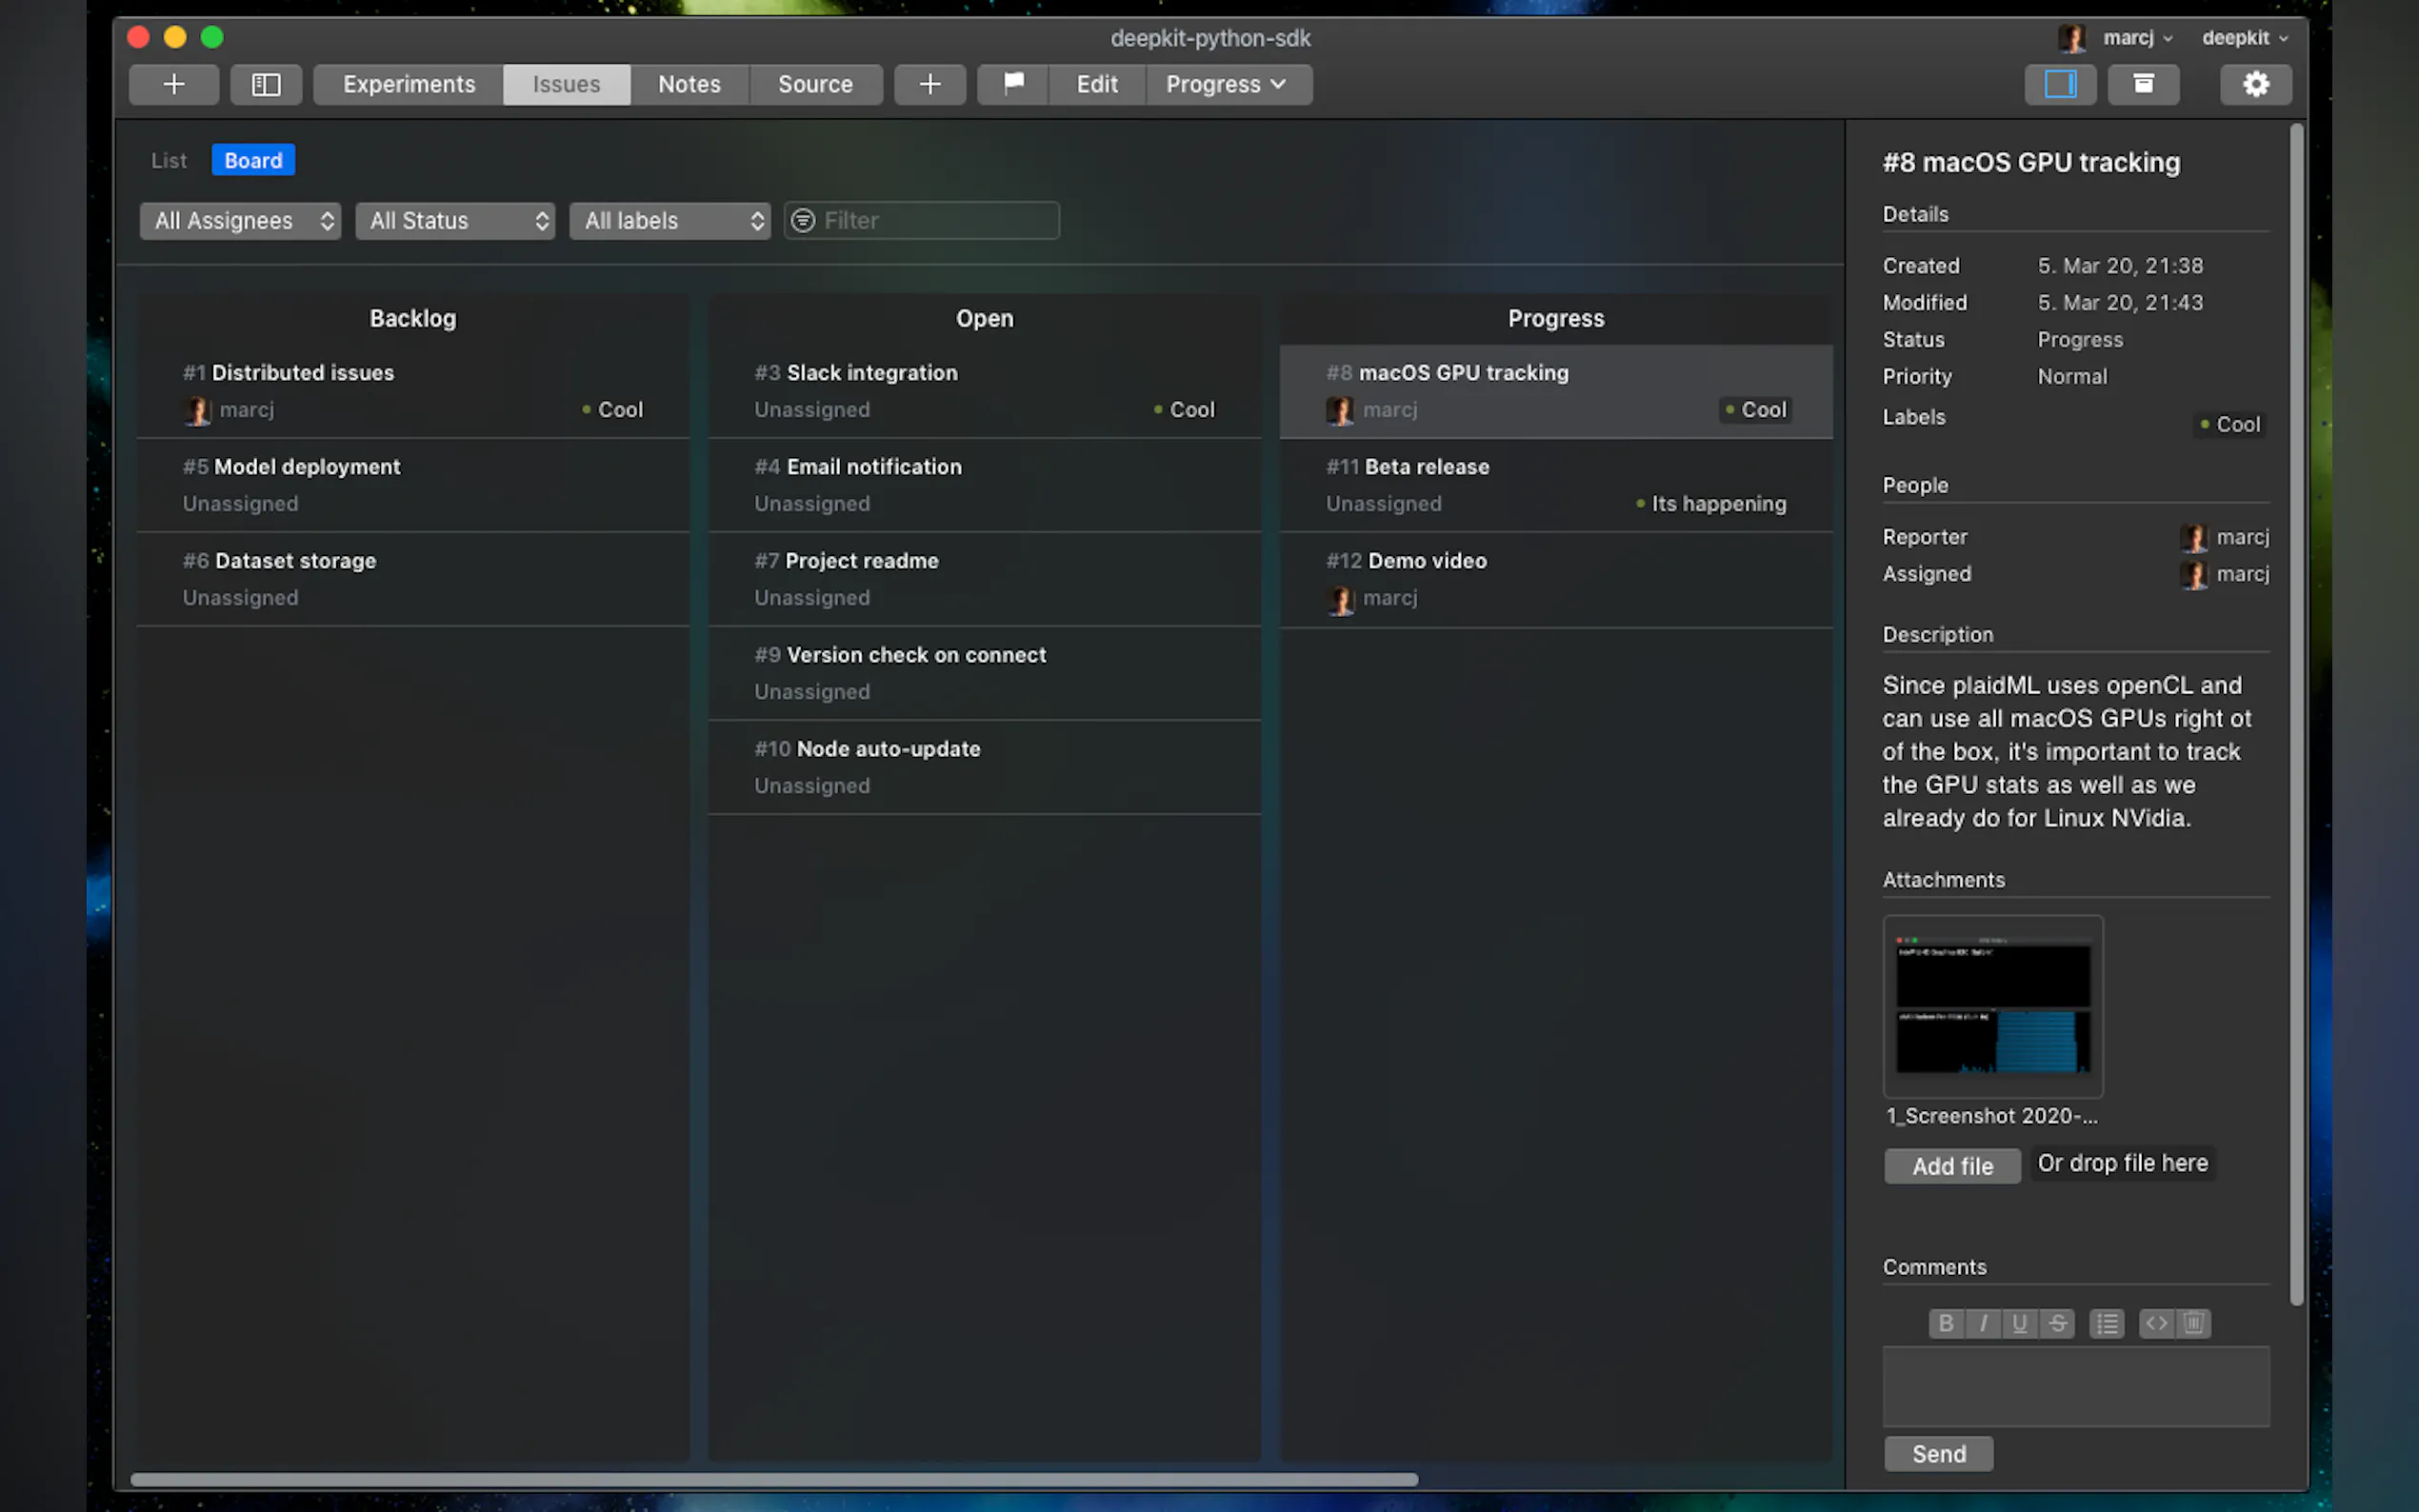Expand the Progress status dropdown
Viewport: 2419px width, 1512px height.
click(x=1227, y=84)
